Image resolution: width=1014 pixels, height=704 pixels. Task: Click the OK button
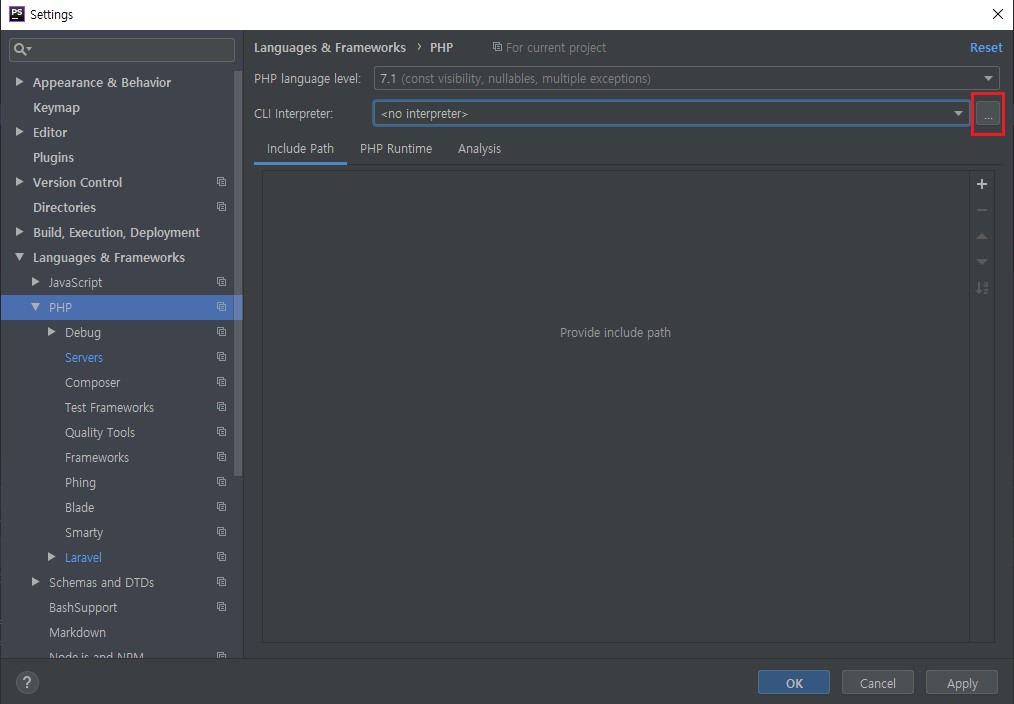(793, 683)
